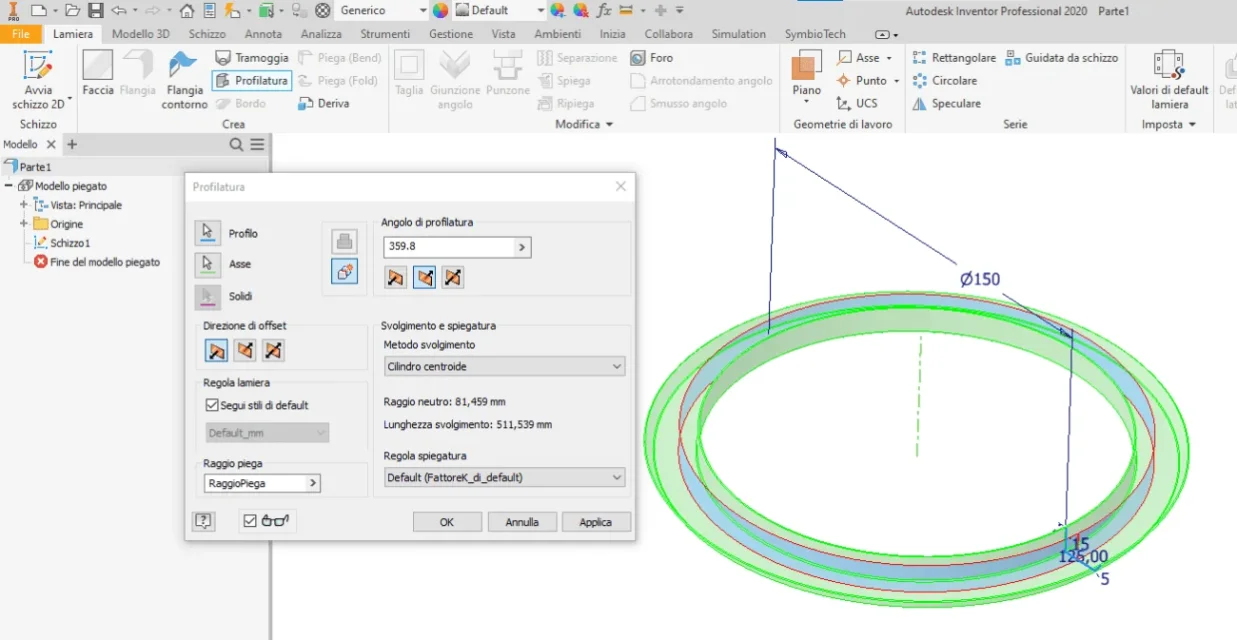The width and height of the screenshot is (1237, 640).
Task: Expand the Imposta panel dropdown
Action: 1168,124
